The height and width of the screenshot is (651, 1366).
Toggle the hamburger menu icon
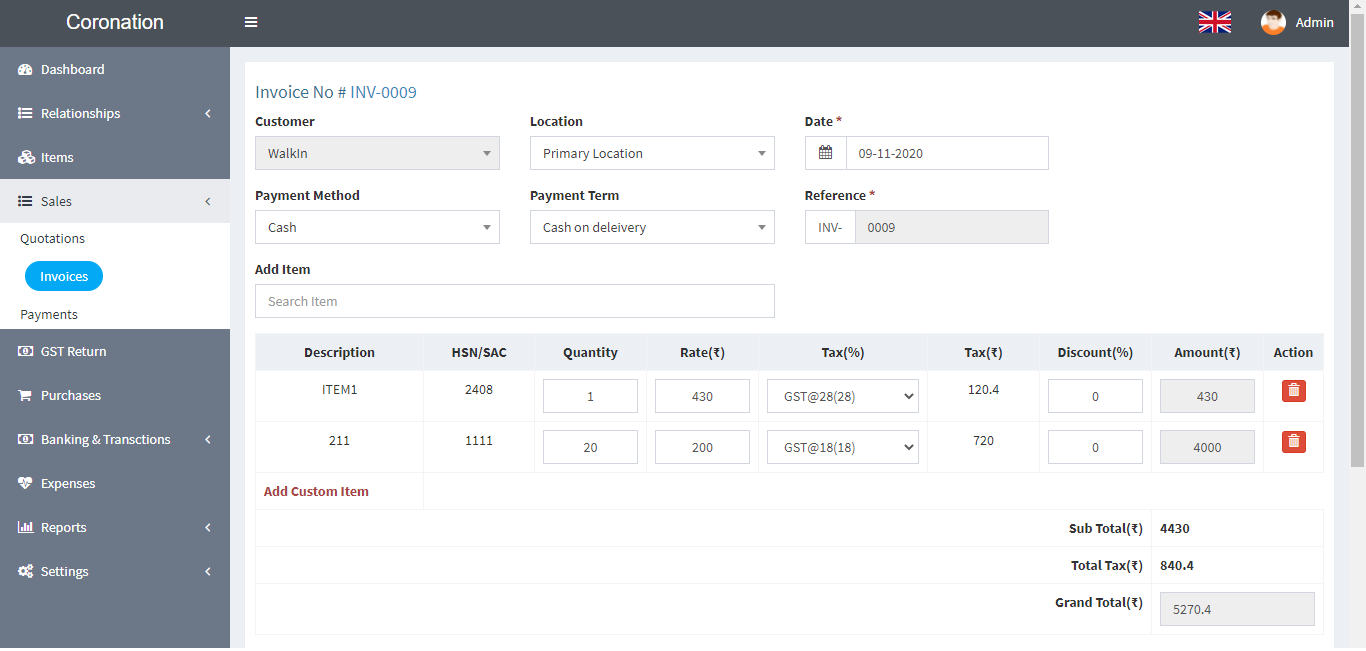pyautogui.click(x=251, y=22)
